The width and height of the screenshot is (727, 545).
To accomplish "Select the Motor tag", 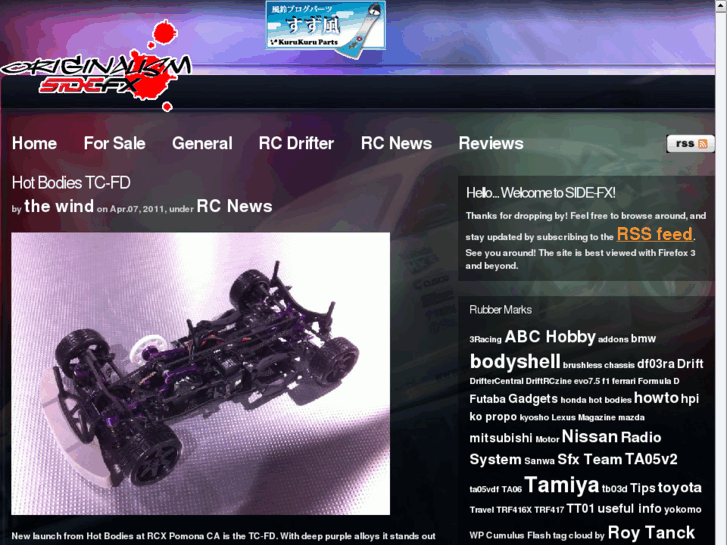I will [548, 439].
